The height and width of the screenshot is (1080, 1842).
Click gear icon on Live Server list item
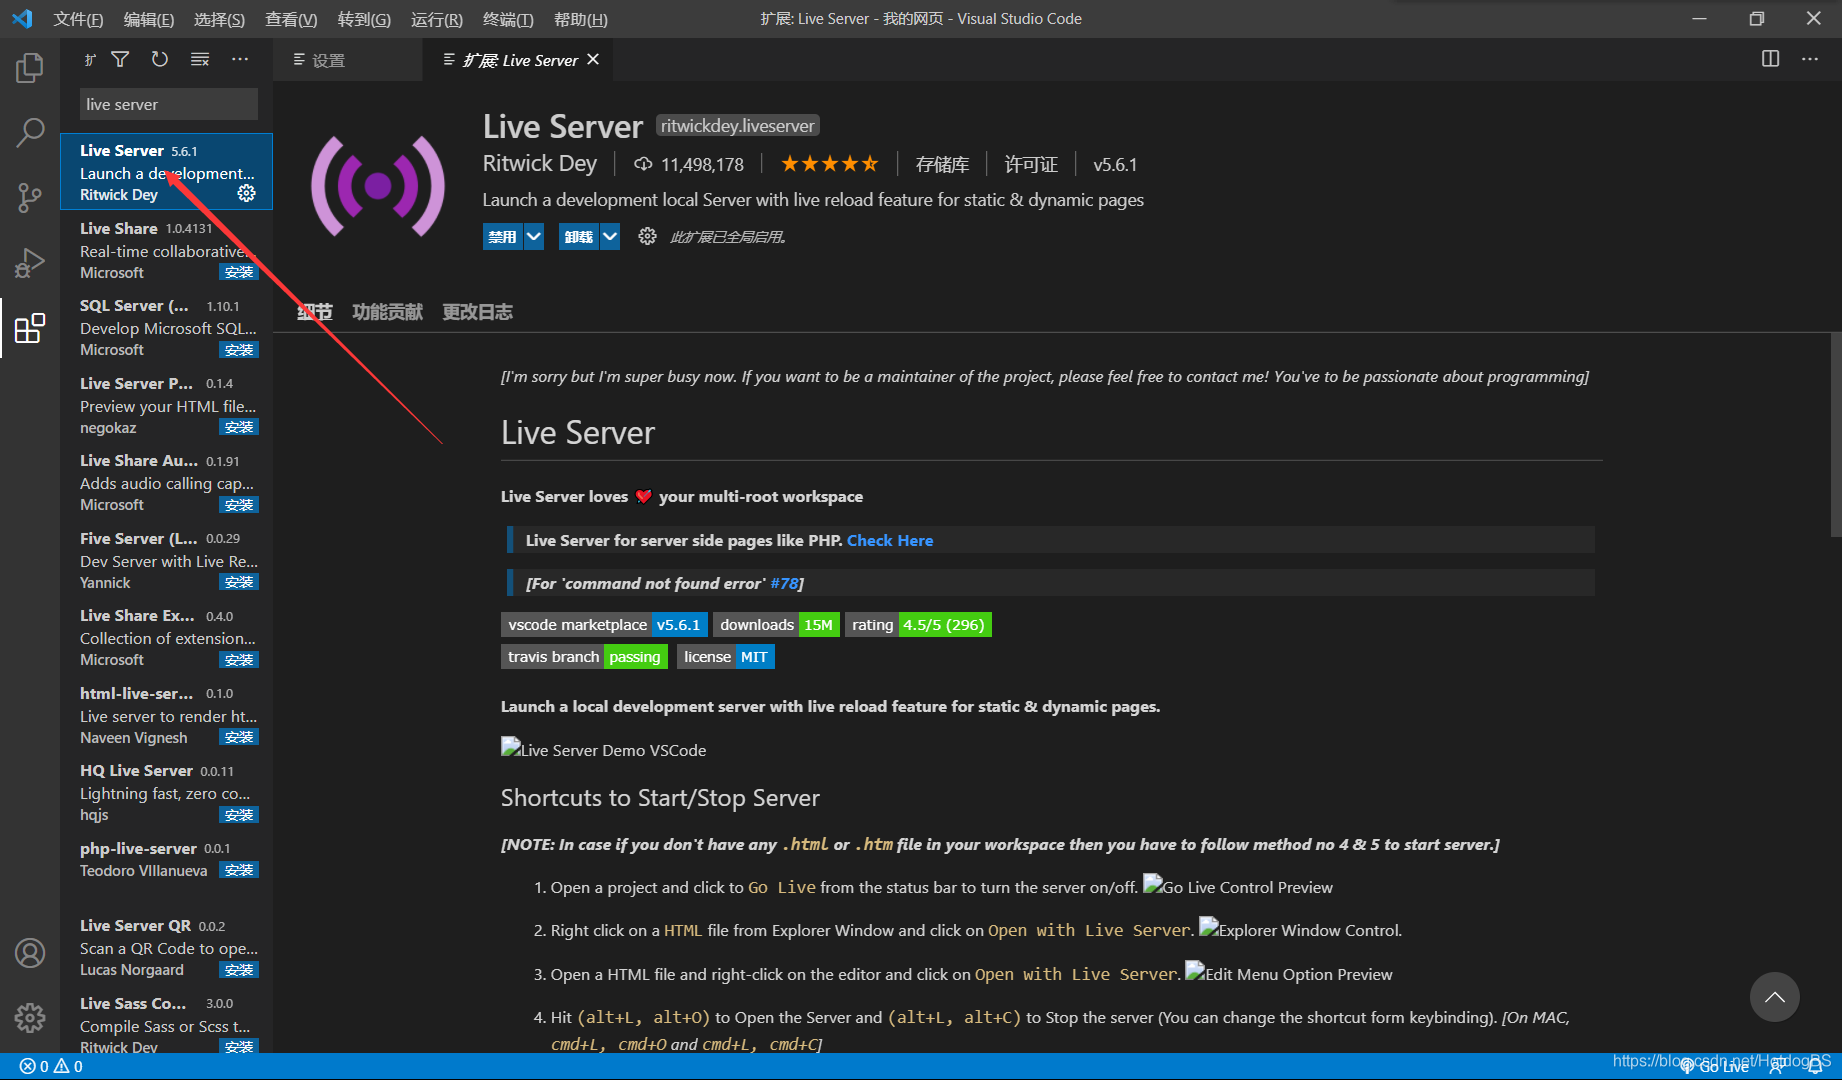[x=246, y=193]
